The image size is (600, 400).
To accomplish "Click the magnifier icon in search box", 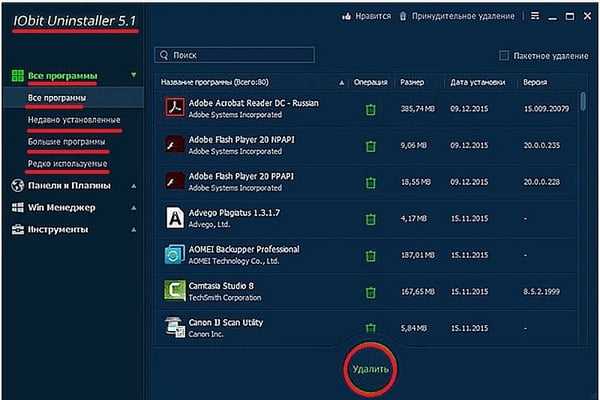I will (x=164, y=55).
